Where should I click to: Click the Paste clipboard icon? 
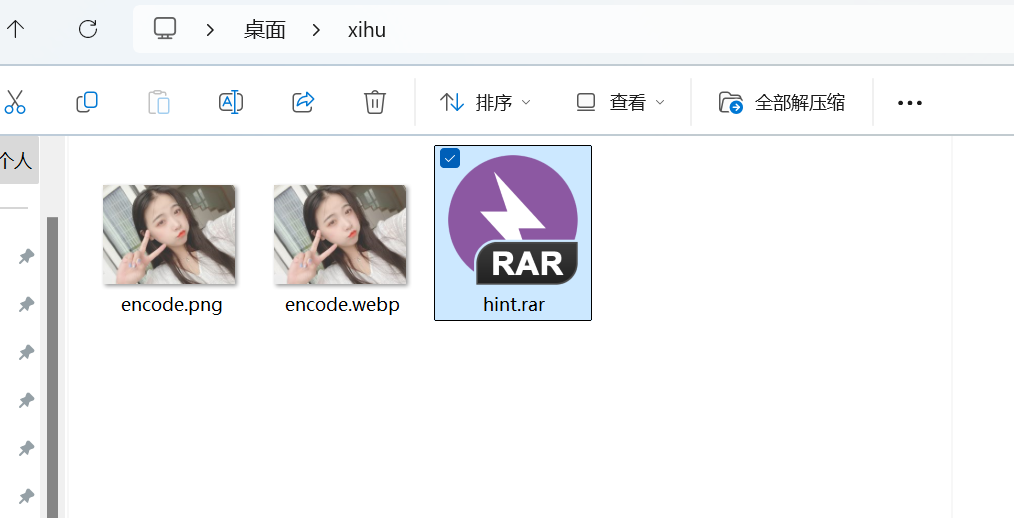[x=158, y=102]
